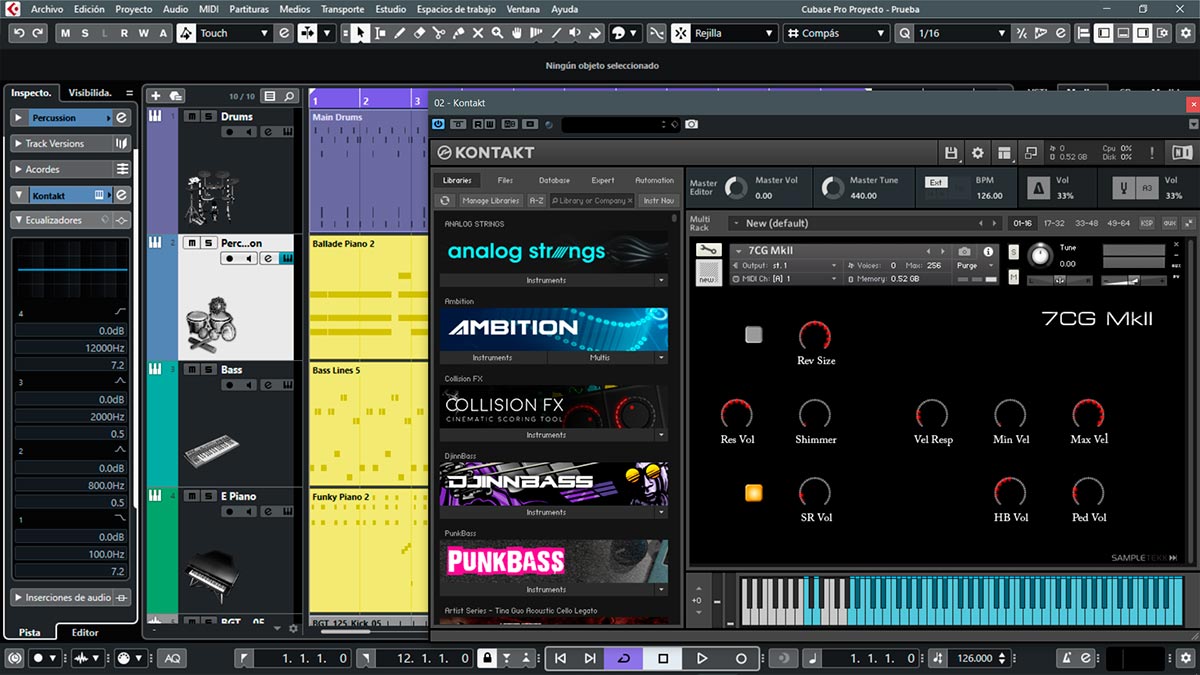Select the hand tool in Cubase toolbar
The width and height of the screenshot is (1200, 675).
pyautogui.click(x=517, y=33)
